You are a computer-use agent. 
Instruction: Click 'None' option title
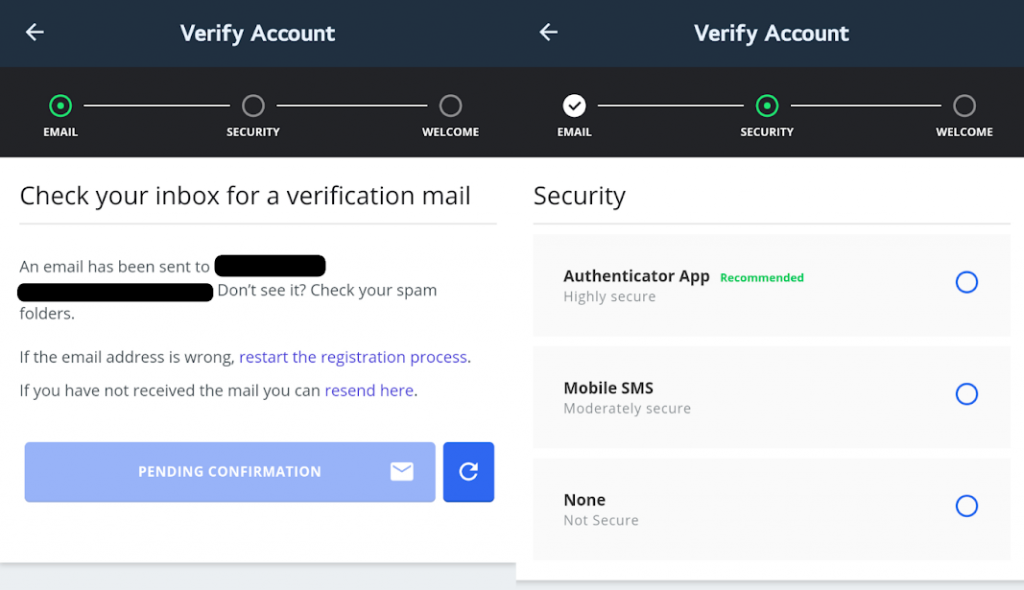tap(584, 500)
